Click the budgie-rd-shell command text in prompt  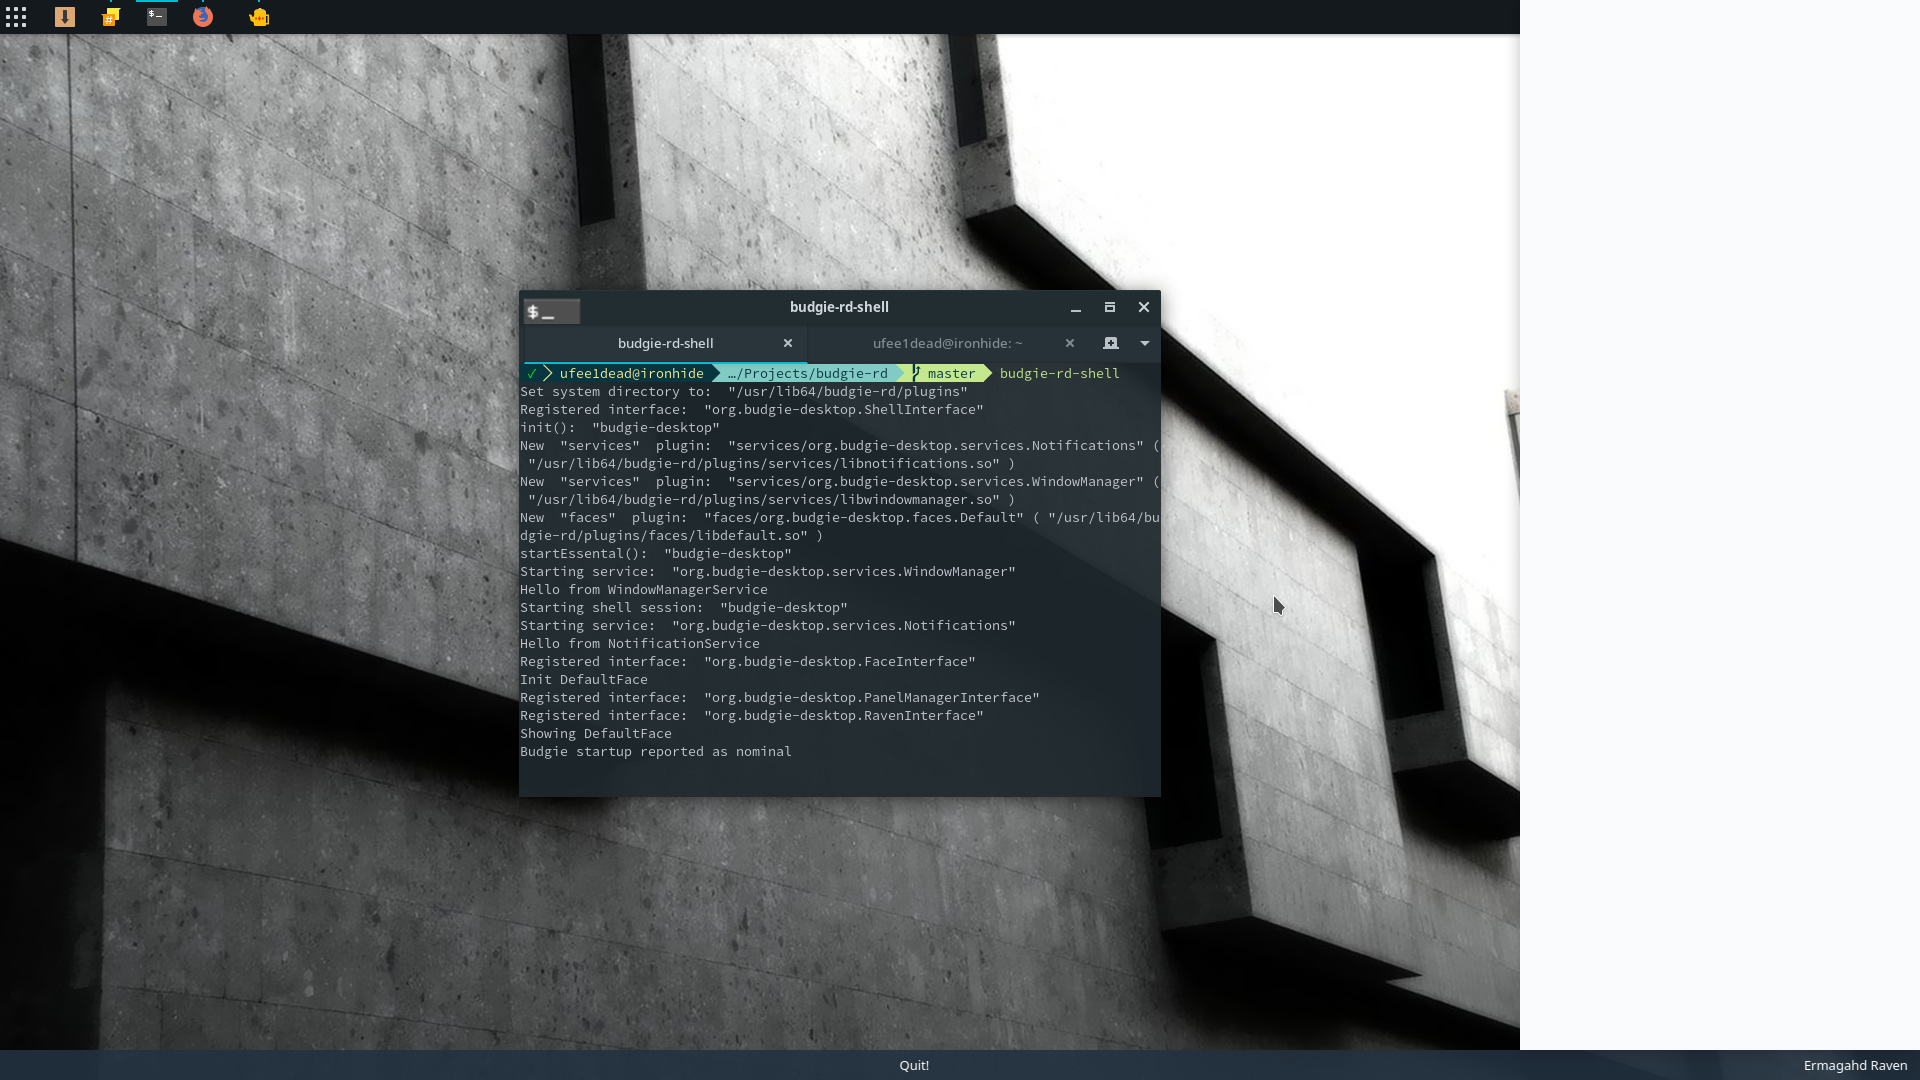tap(1060, 374)
